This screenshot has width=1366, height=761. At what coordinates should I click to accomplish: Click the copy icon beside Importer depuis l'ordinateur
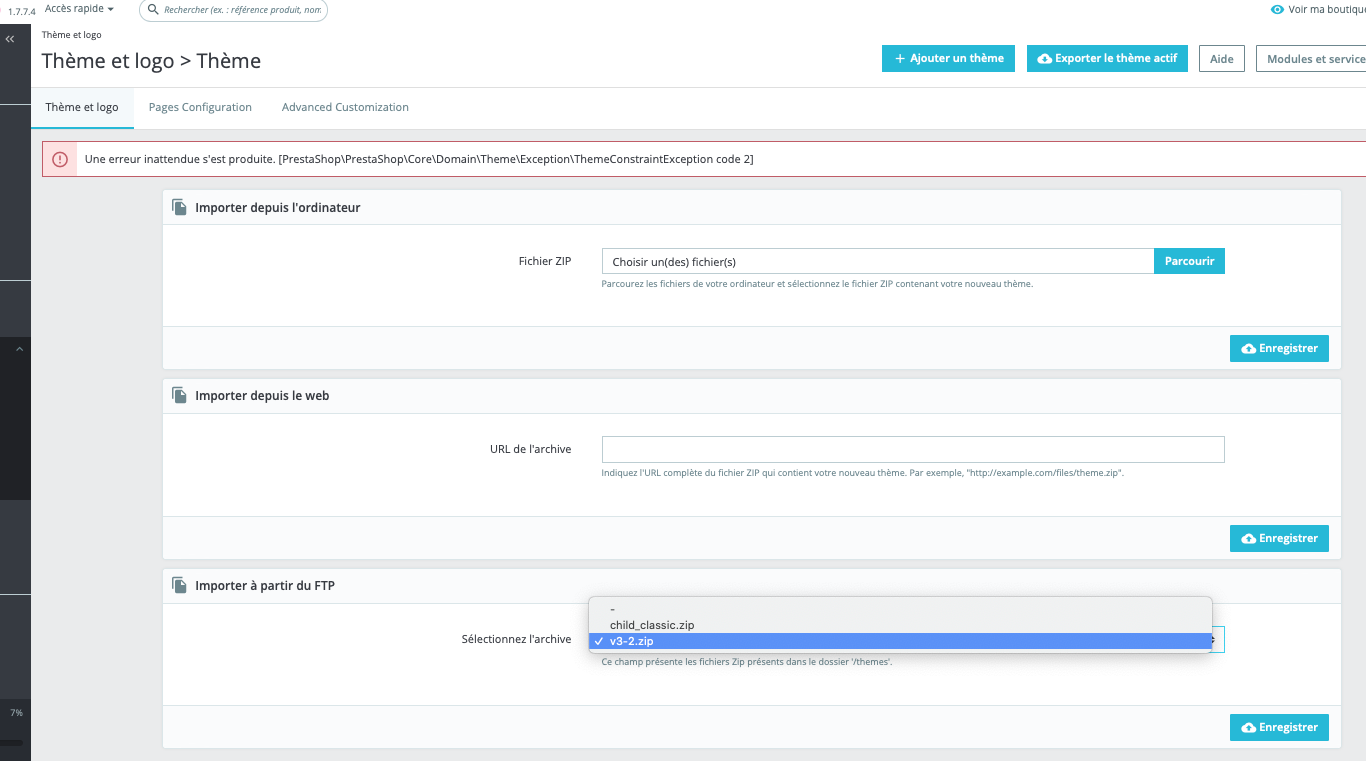179,207
